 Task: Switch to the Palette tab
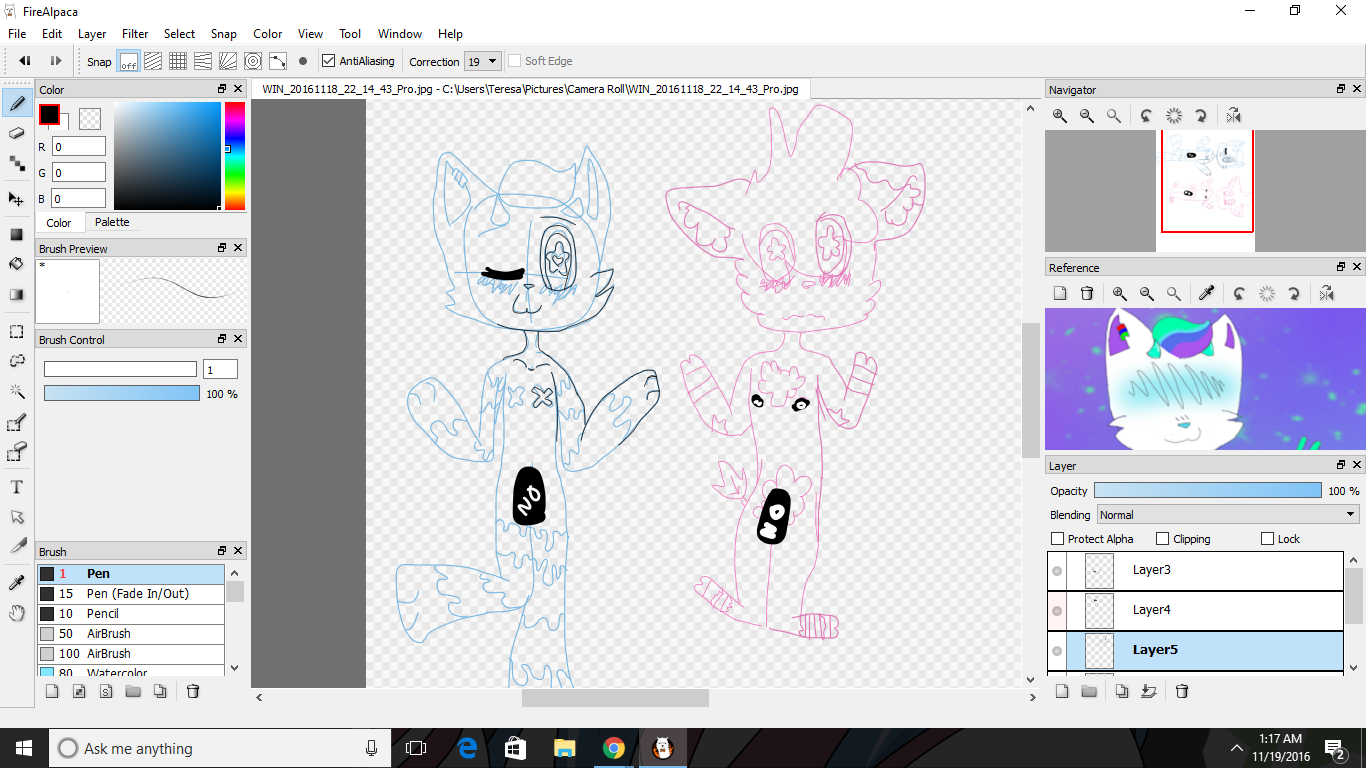[112, 222]
